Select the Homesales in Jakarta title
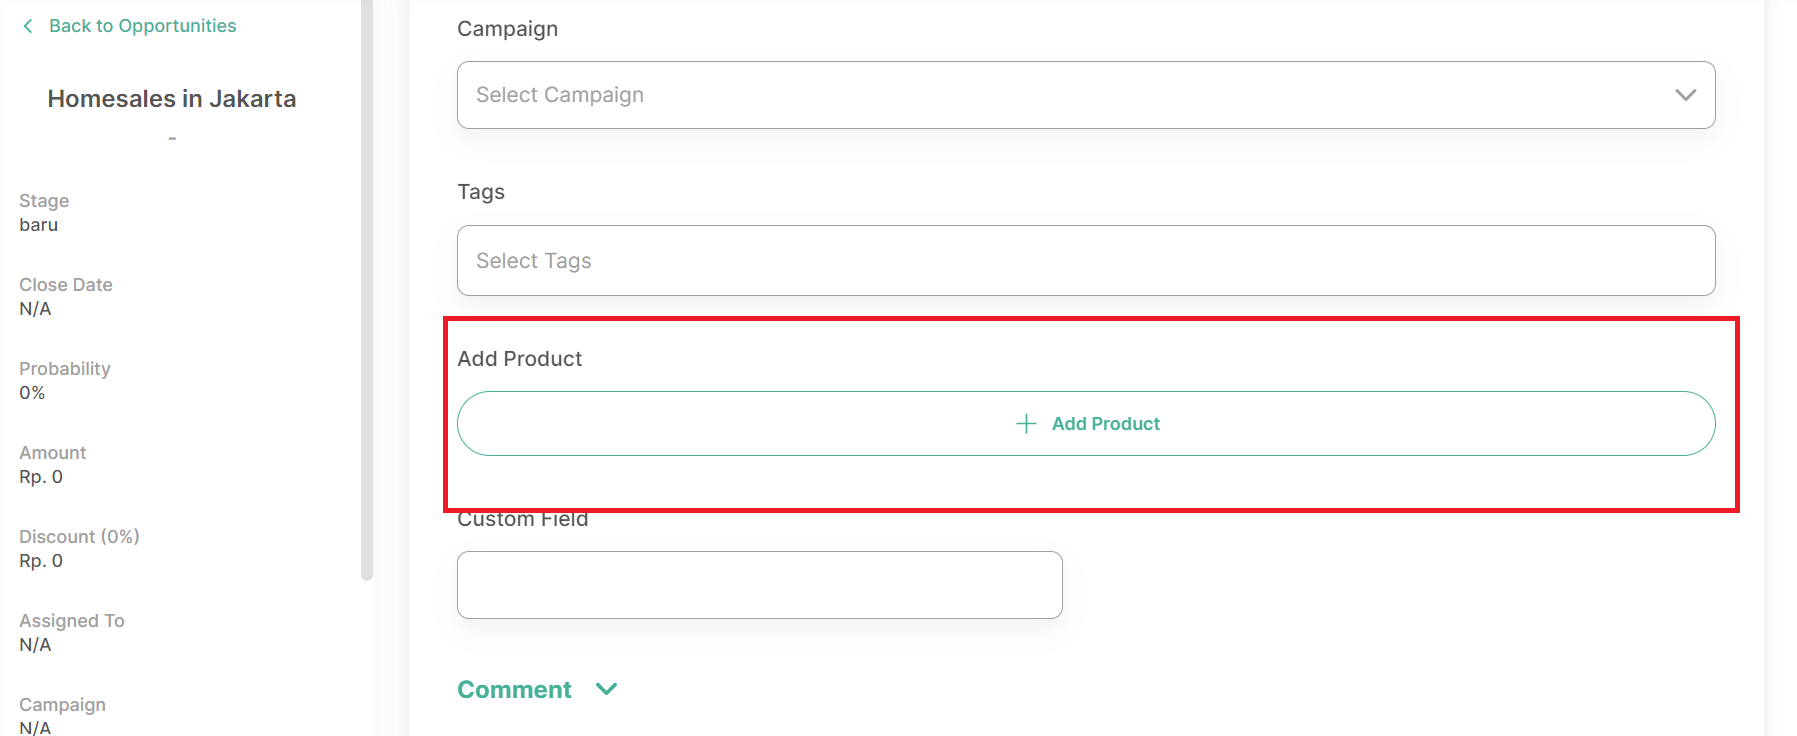The height and width of the screenshot is (736, 1797). pos(172,99)
